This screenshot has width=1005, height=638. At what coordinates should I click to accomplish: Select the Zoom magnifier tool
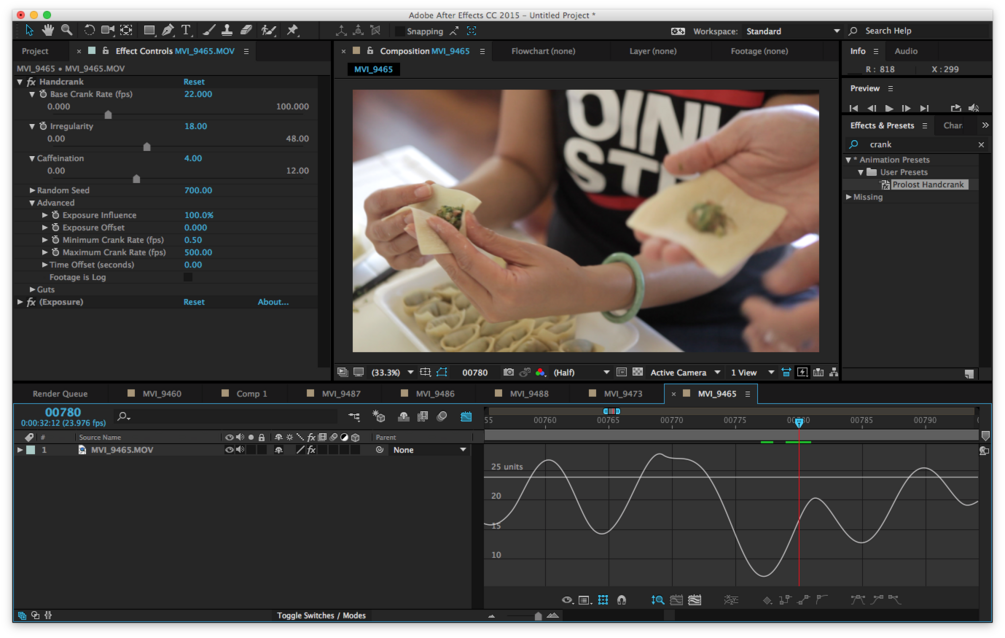click(x=67, y=30)
